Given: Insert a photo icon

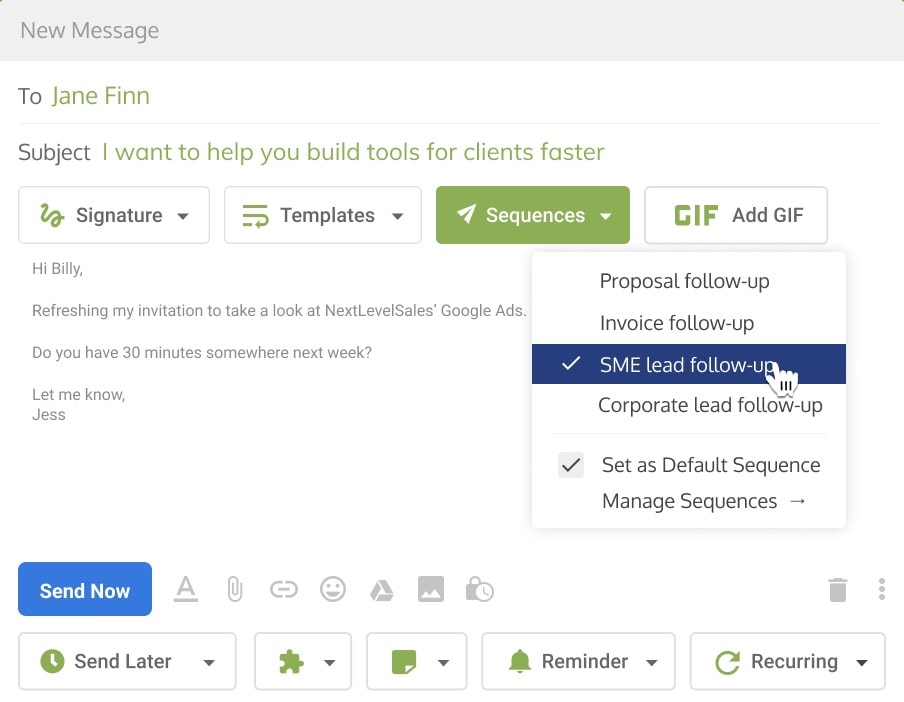Looking at the screenshot, I should pos(431,589).
